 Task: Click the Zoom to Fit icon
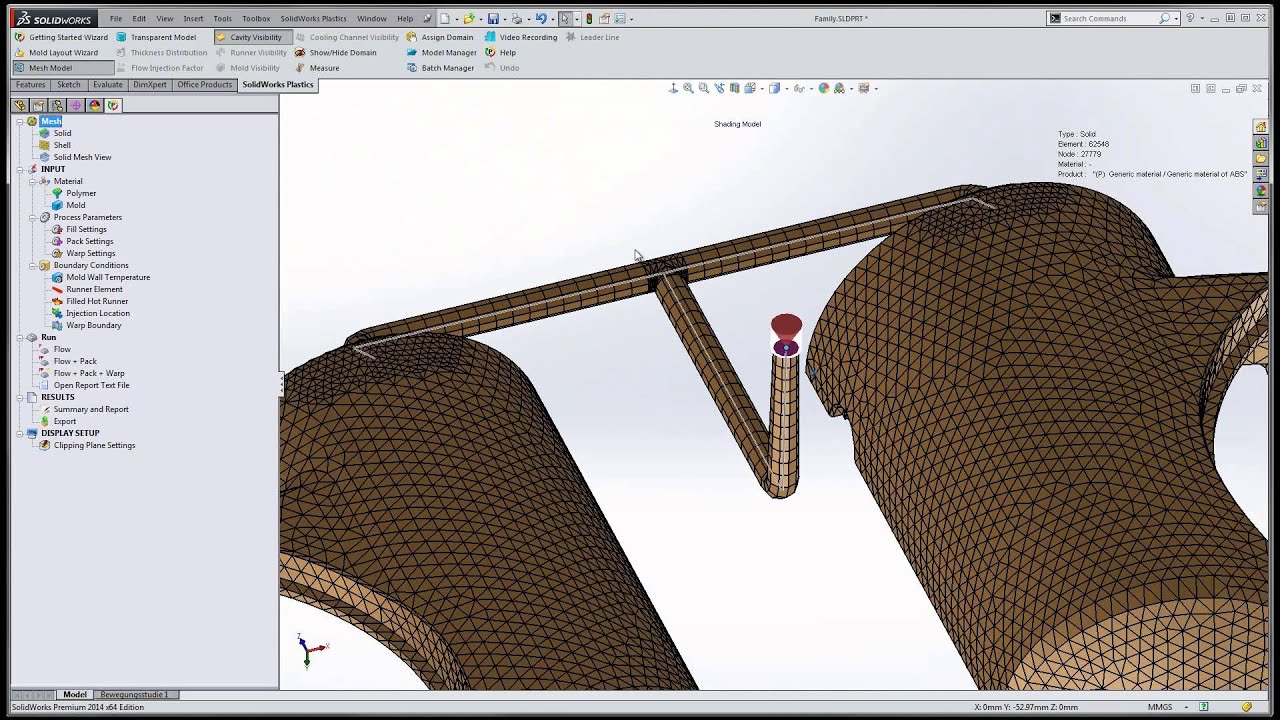[x=688, y=88]
